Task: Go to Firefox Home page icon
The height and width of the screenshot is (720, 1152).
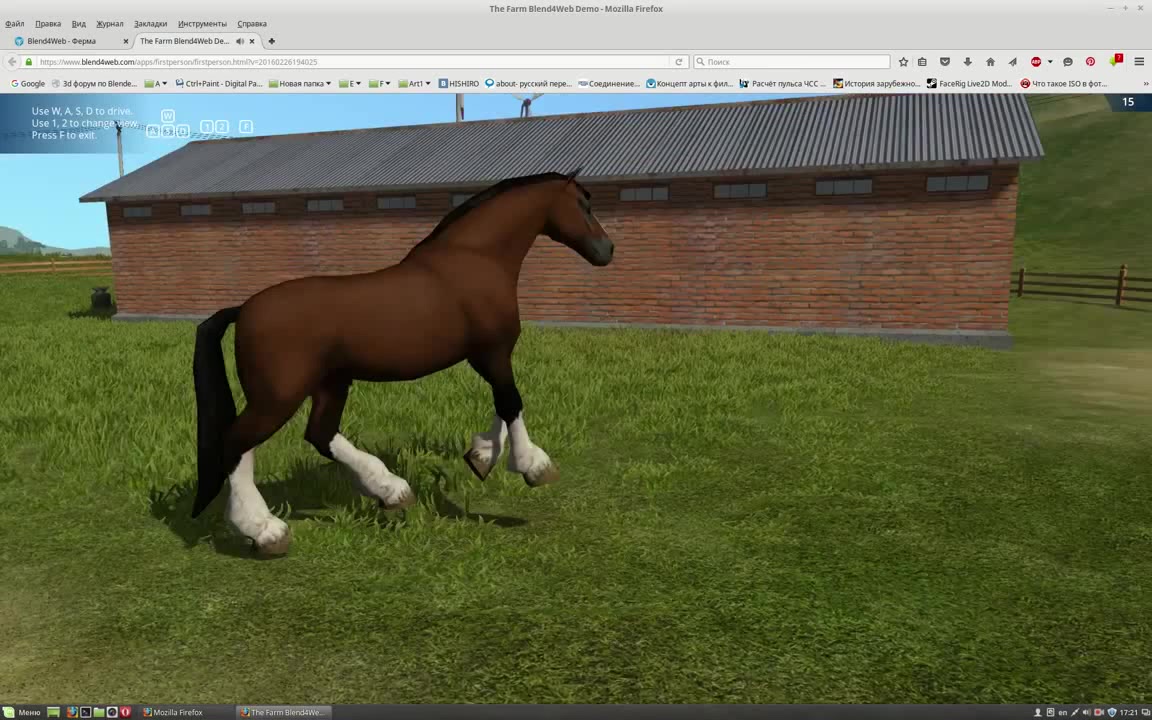Action: (x=990, y=62)
